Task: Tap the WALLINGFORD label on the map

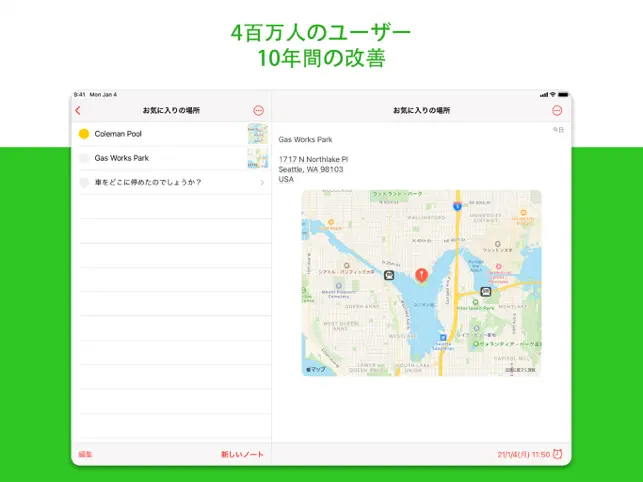Action: point(426,217)
